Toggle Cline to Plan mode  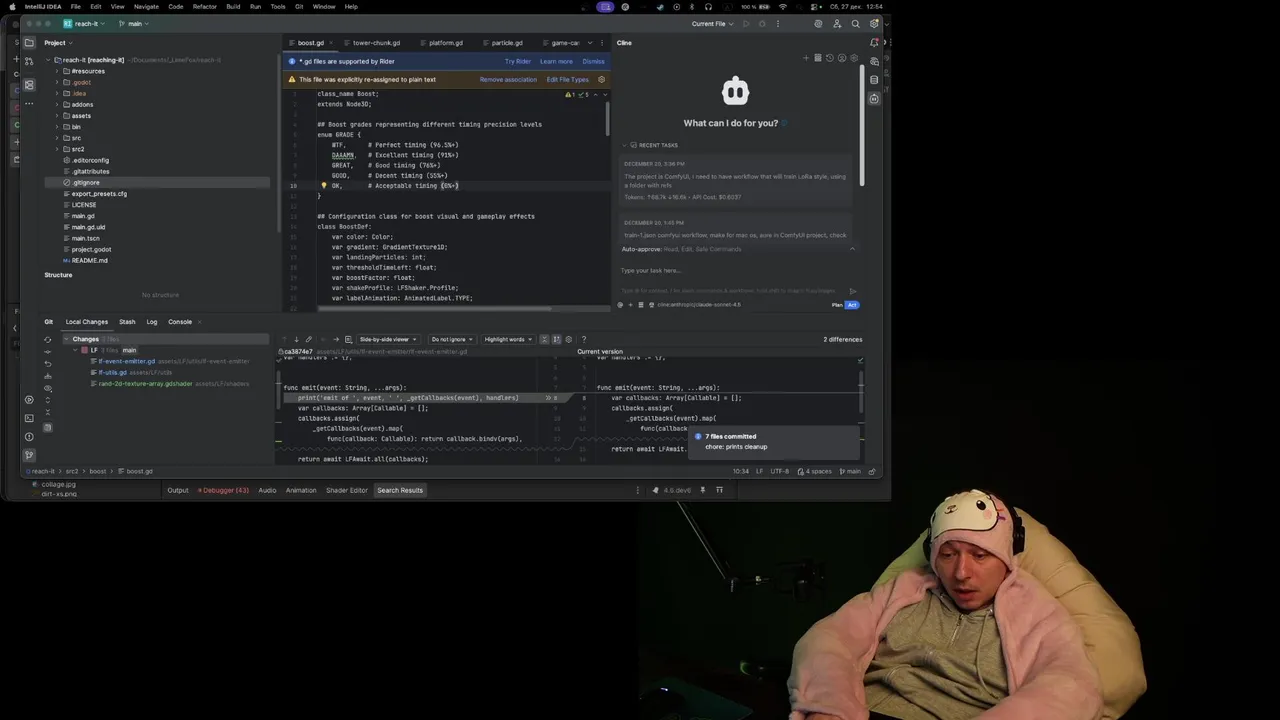837,305
